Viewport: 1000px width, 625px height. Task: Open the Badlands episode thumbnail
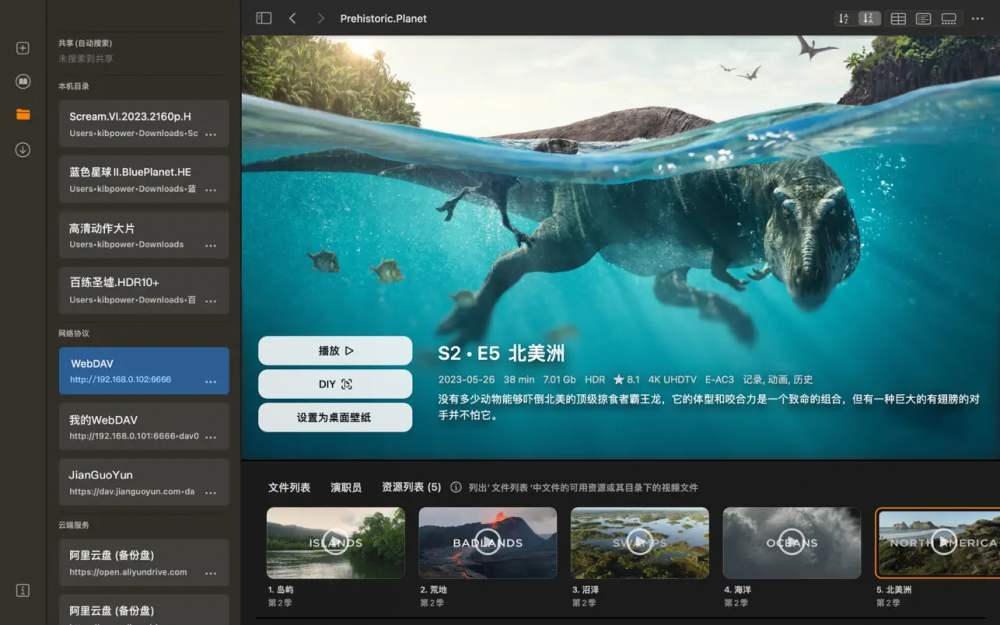(488, 543)
